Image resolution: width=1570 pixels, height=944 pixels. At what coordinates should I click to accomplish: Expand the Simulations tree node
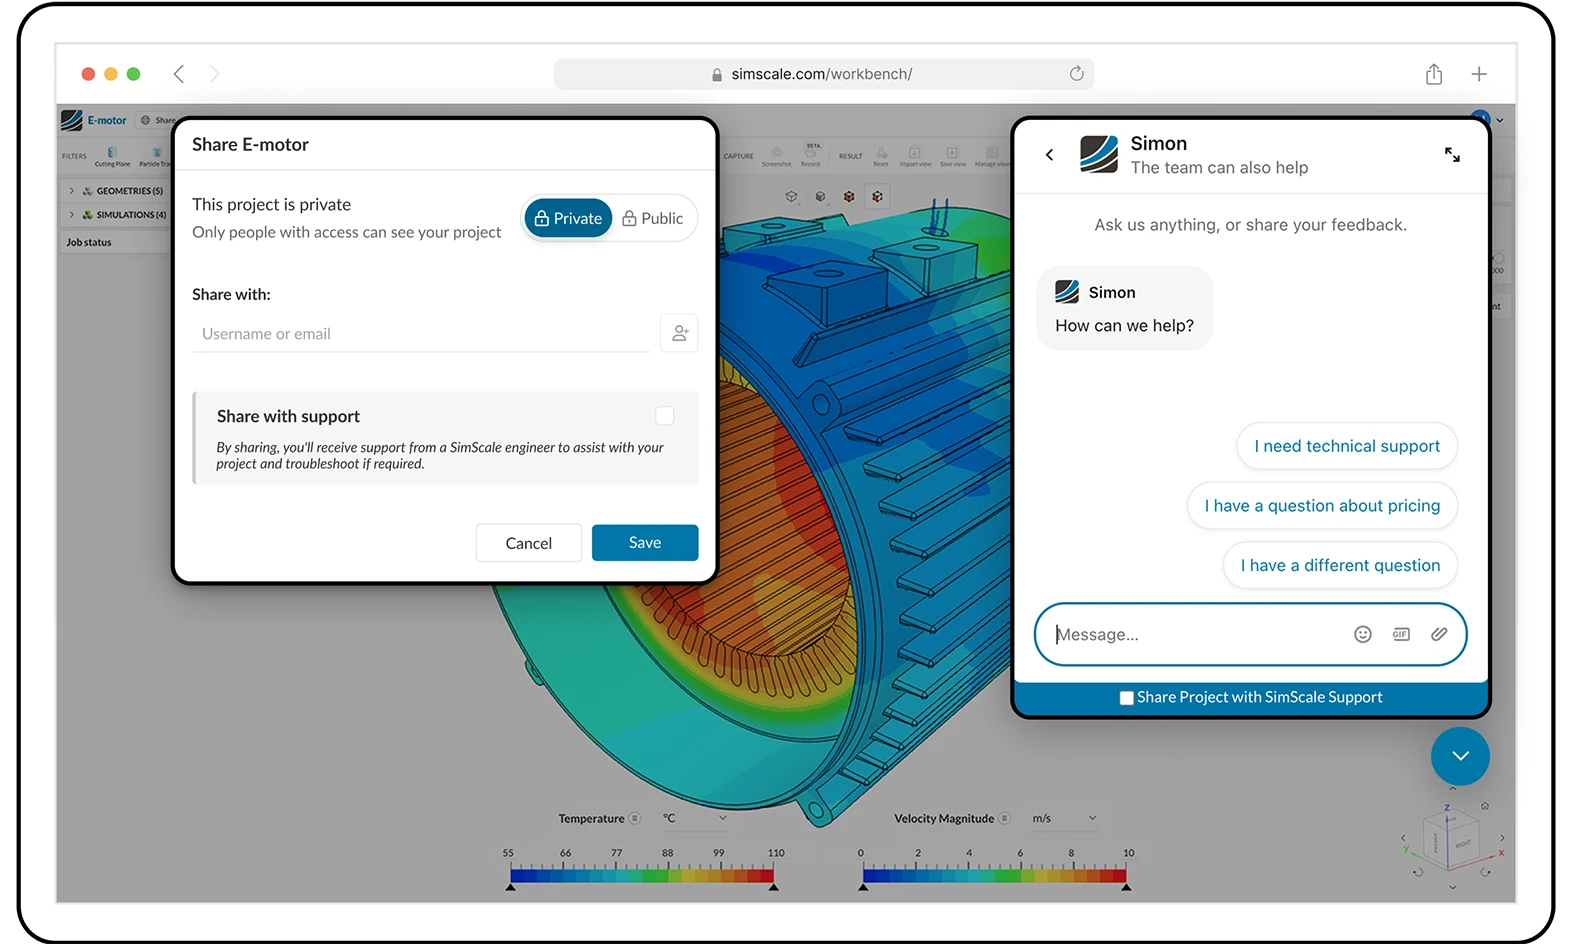point(71,215)
